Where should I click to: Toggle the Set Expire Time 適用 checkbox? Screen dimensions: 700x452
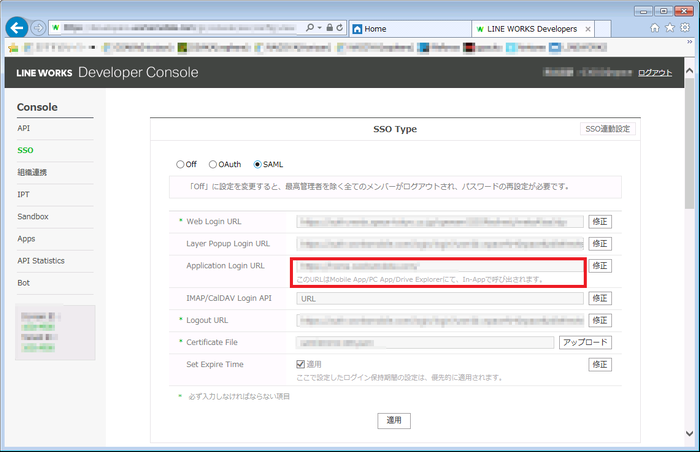click(300, 364)
